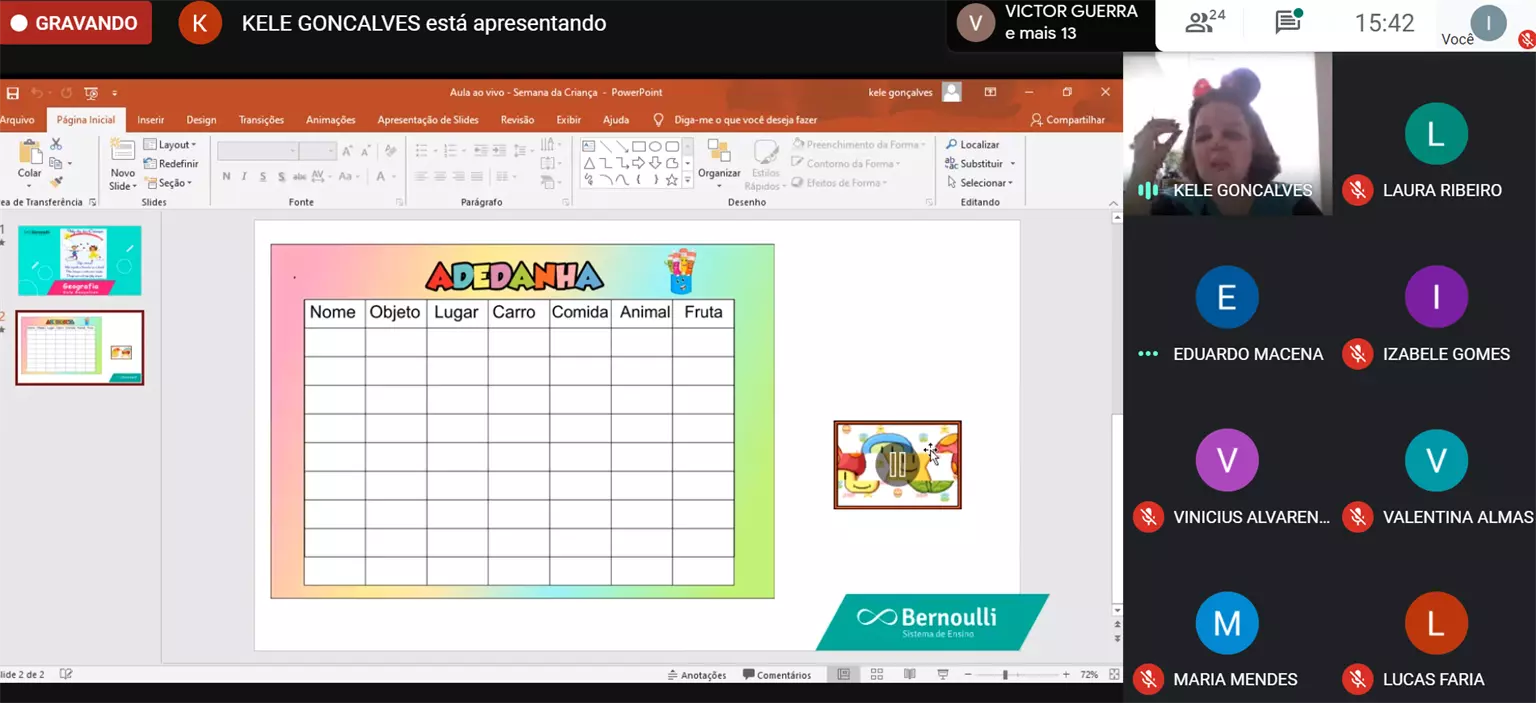
Task: Click the Save icon in quick access toolbar
Action: click(x=13, y=93)
